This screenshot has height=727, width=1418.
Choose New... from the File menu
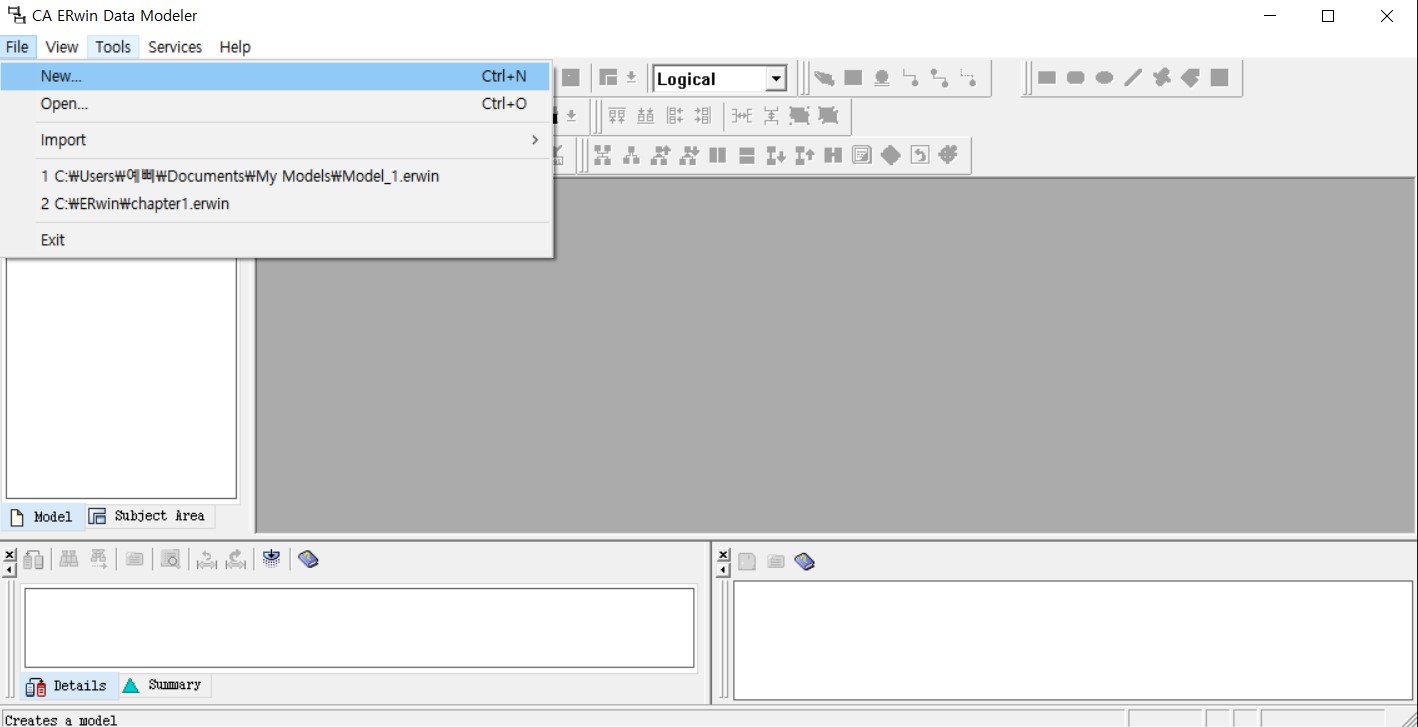point(275,76)
